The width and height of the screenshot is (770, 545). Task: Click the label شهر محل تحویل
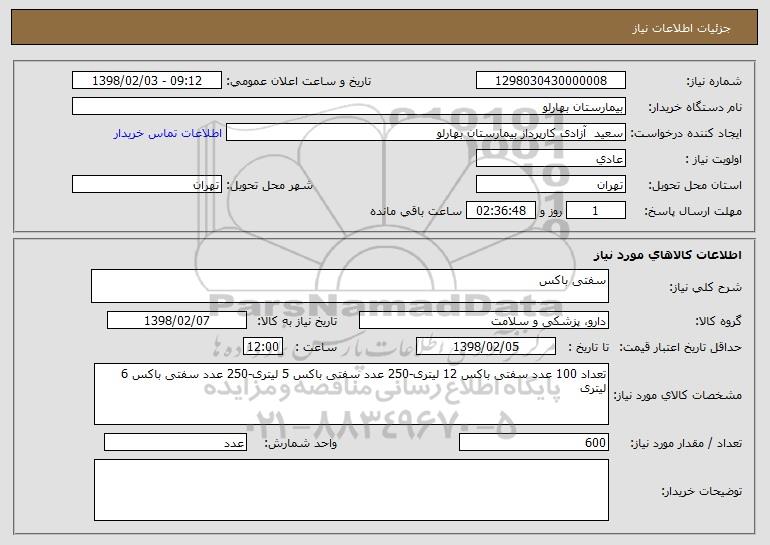[x=269, y=185]
